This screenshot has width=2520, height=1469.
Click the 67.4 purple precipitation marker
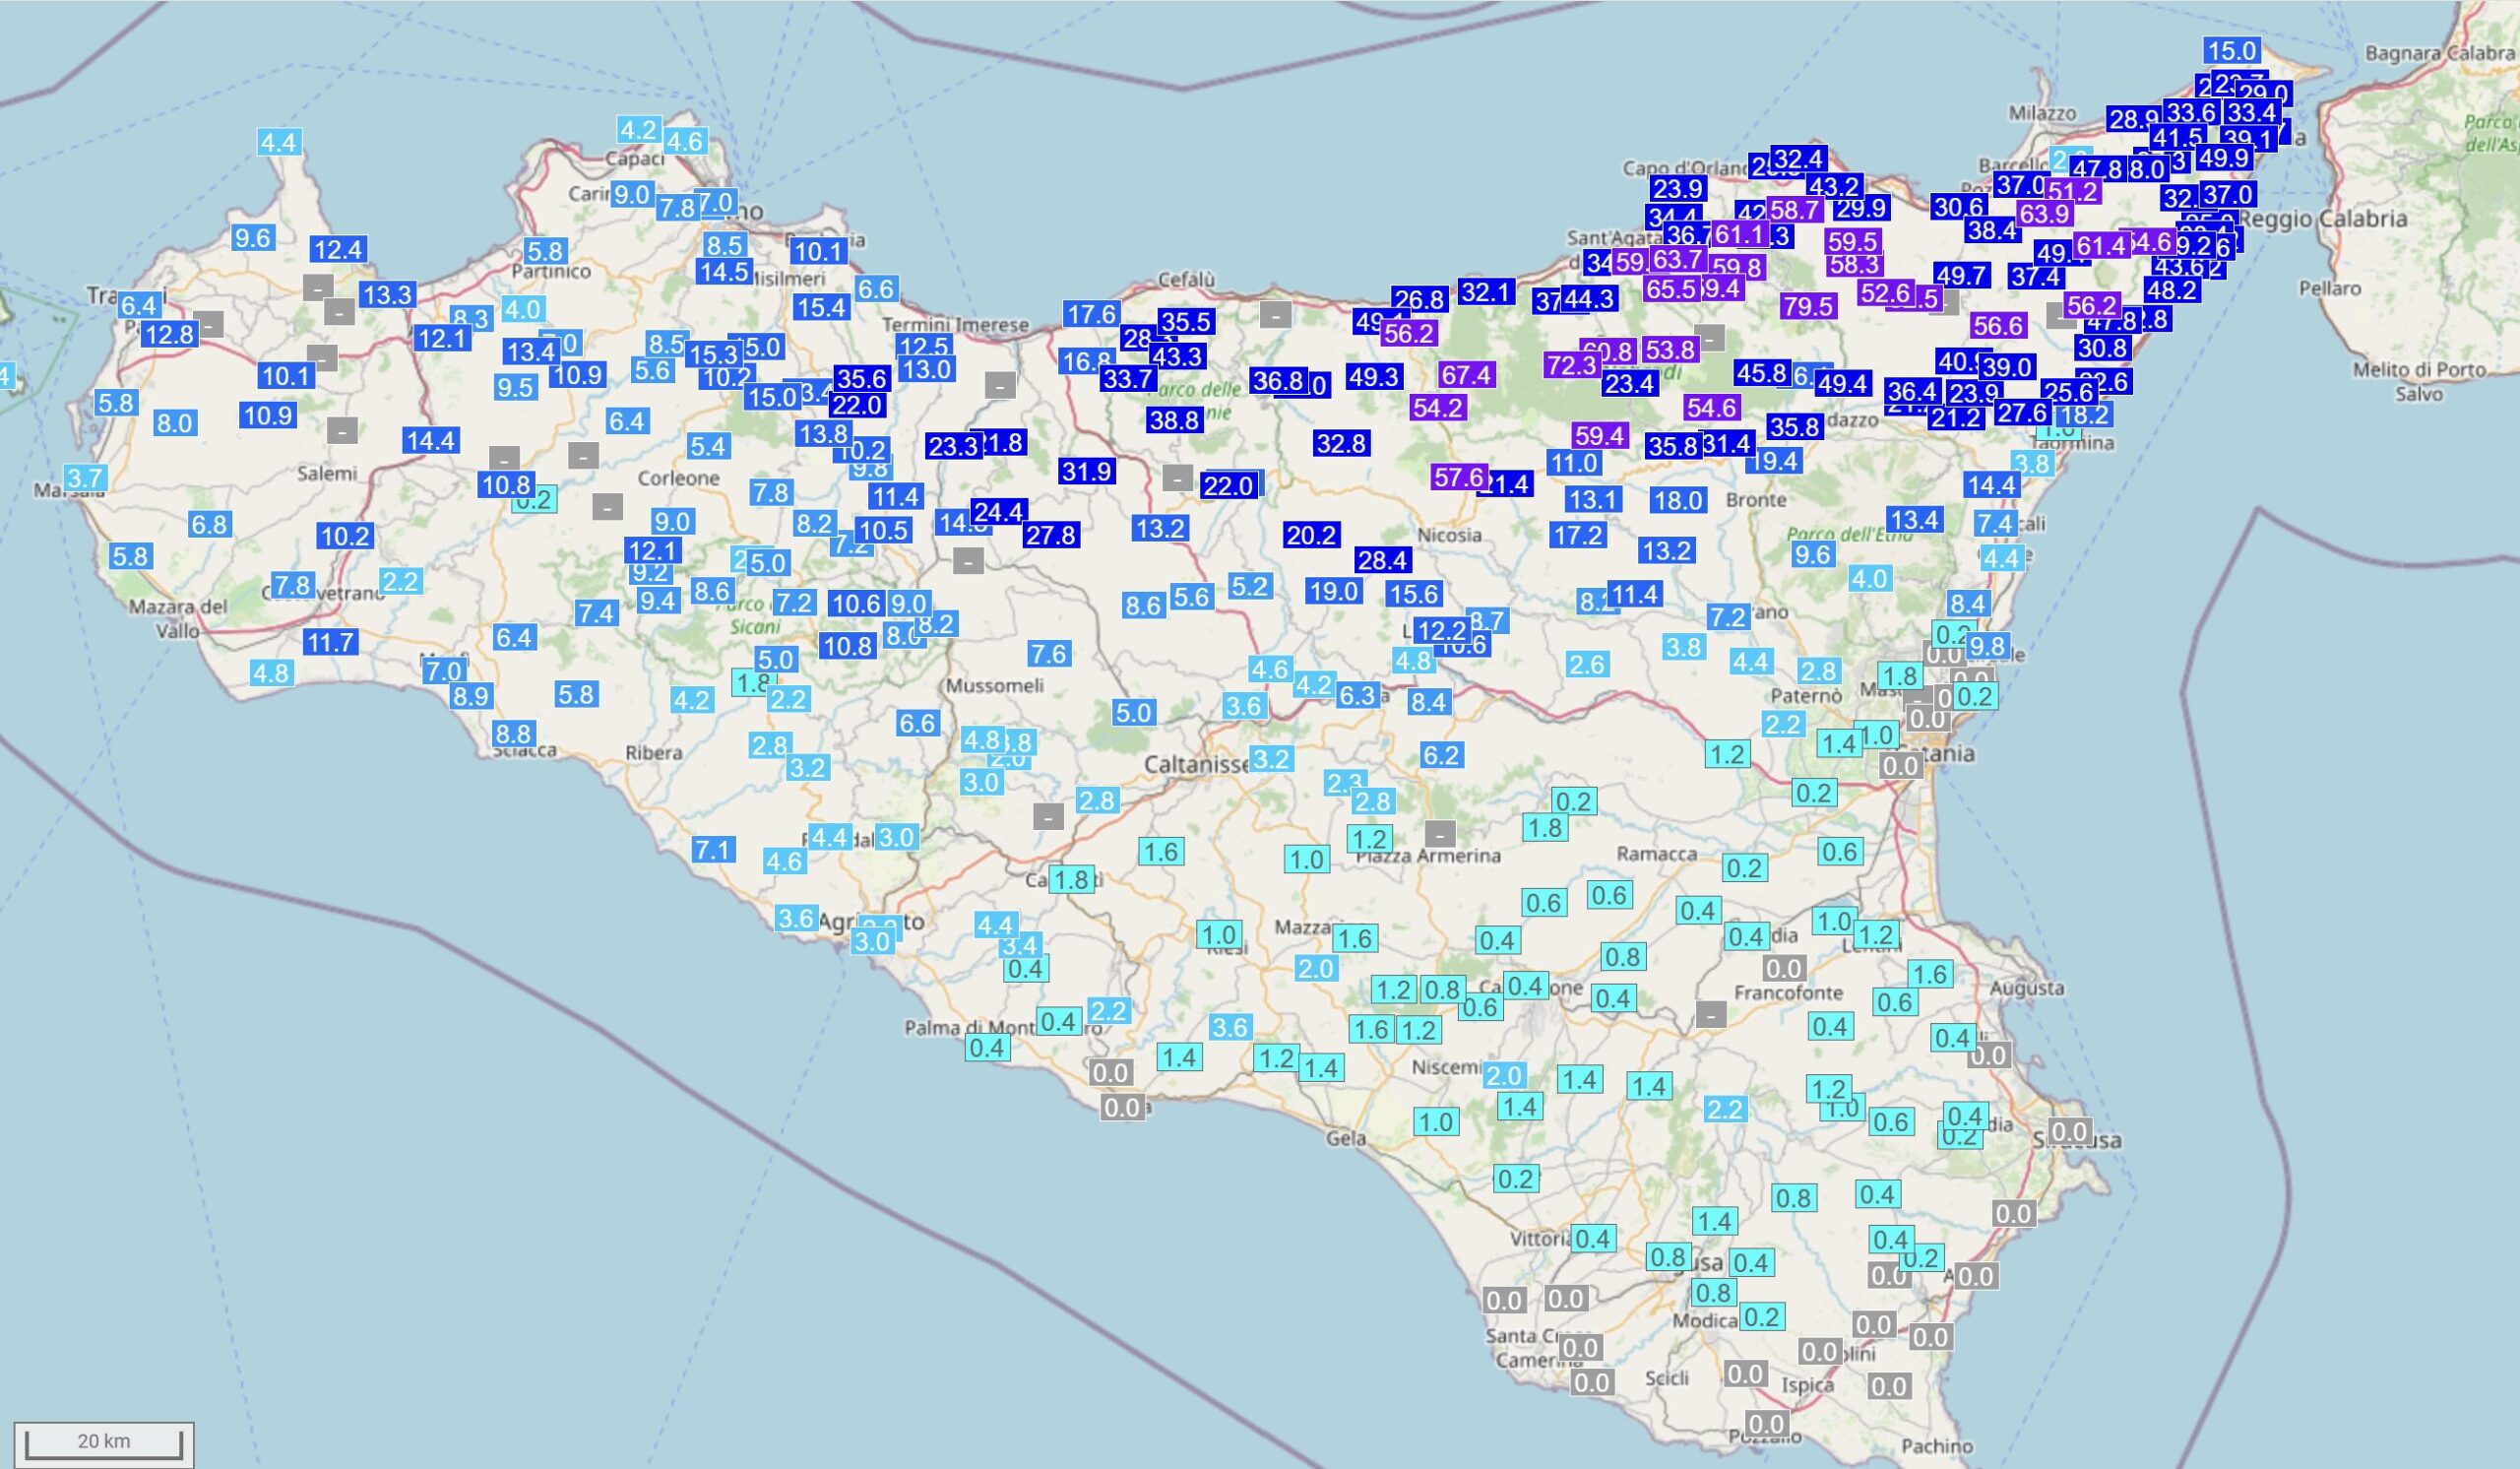[1467, 375]
